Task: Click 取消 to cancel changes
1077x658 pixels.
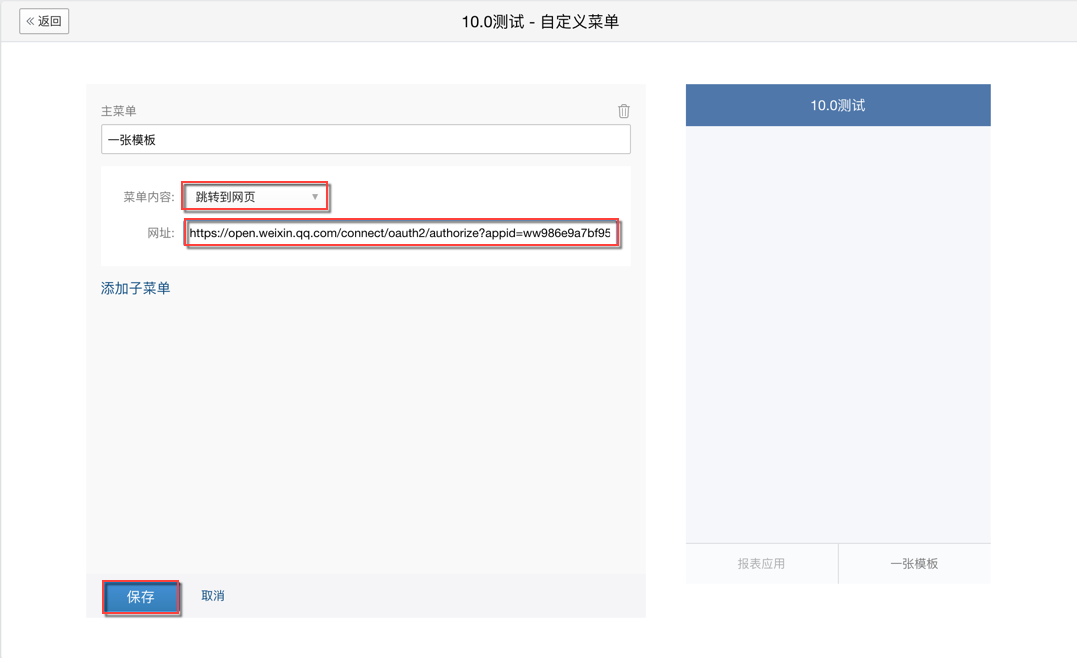Action: pos(213,595)
